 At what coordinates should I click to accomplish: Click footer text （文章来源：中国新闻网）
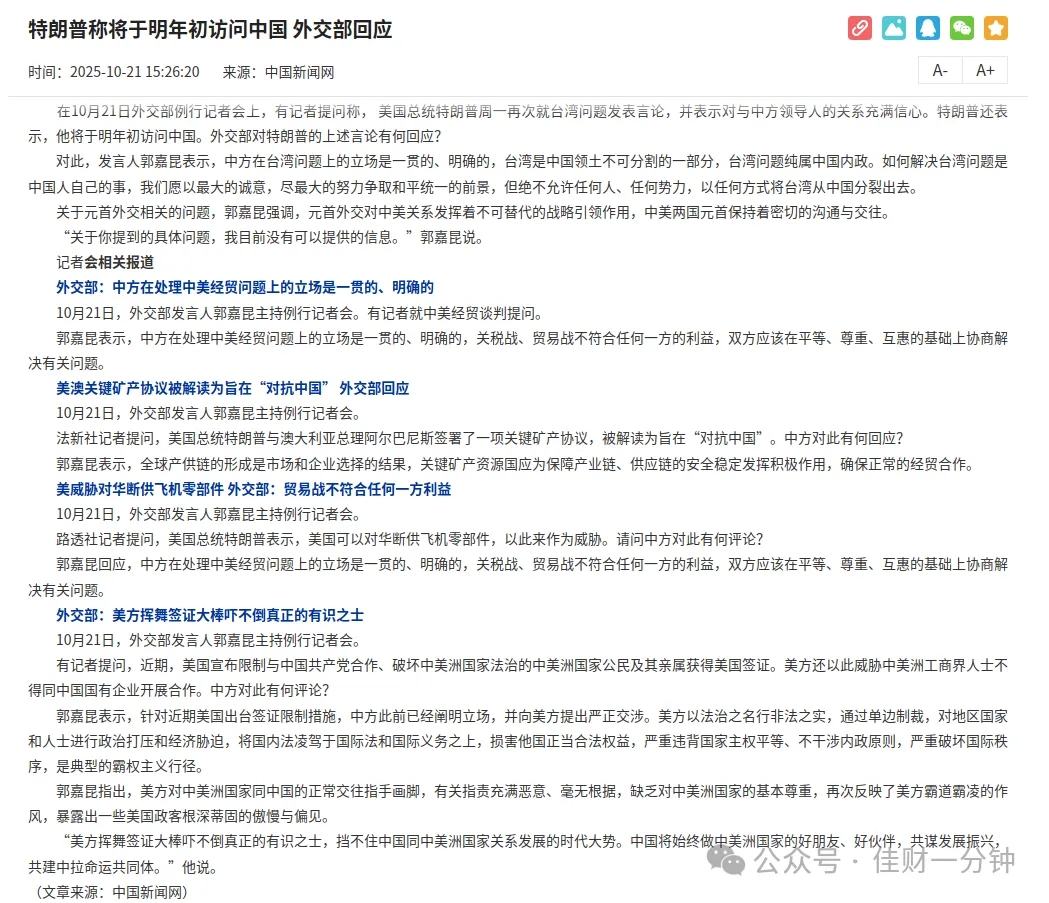(112, 892)
